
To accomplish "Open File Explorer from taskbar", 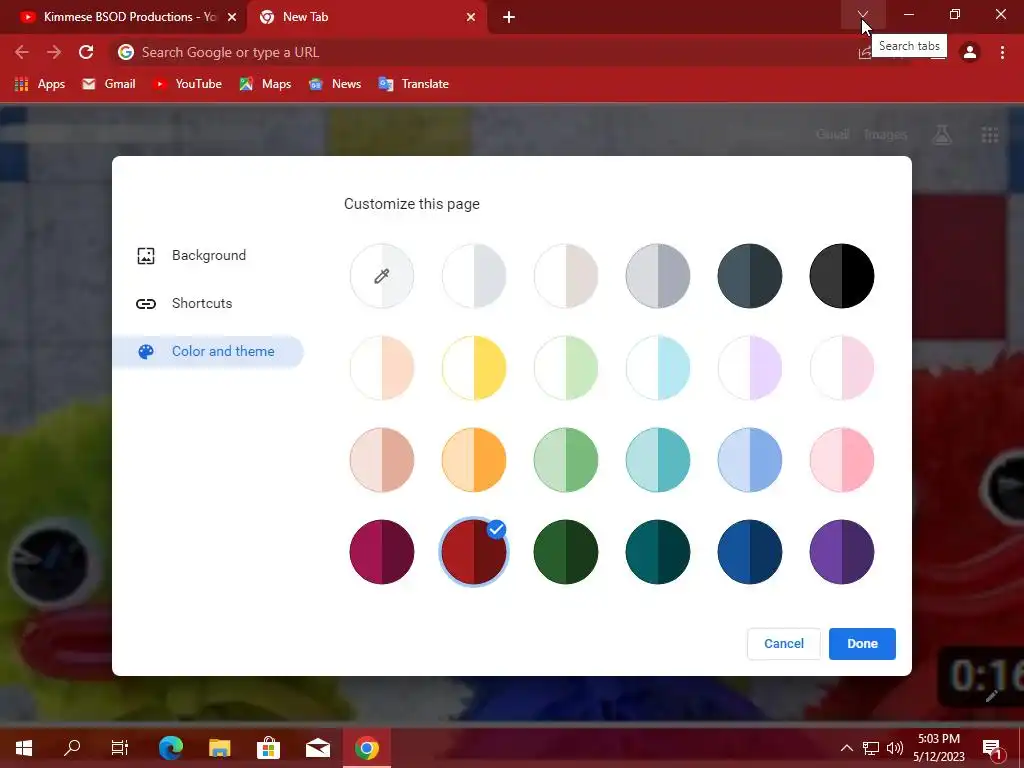I will click(220, 748).
